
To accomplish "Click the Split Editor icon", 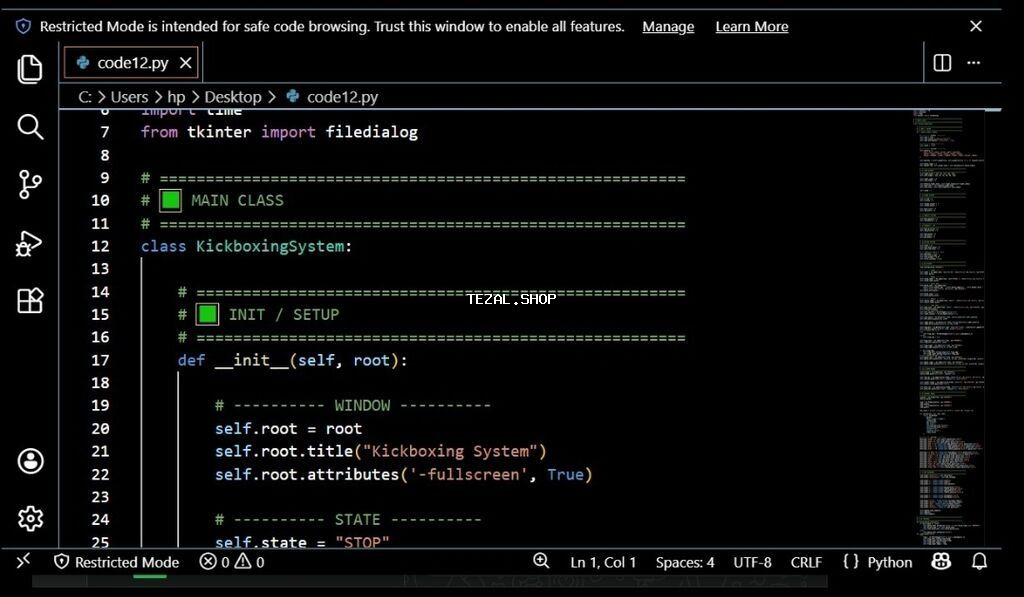I will tap(942, 63).
